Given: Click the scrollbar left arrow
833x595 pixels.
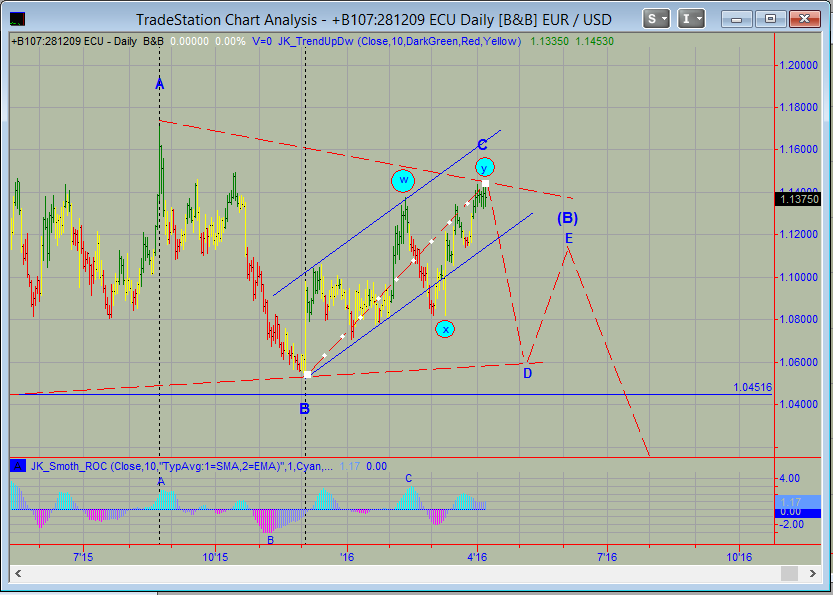Looking at the screenshot, I should pos(18,573).
